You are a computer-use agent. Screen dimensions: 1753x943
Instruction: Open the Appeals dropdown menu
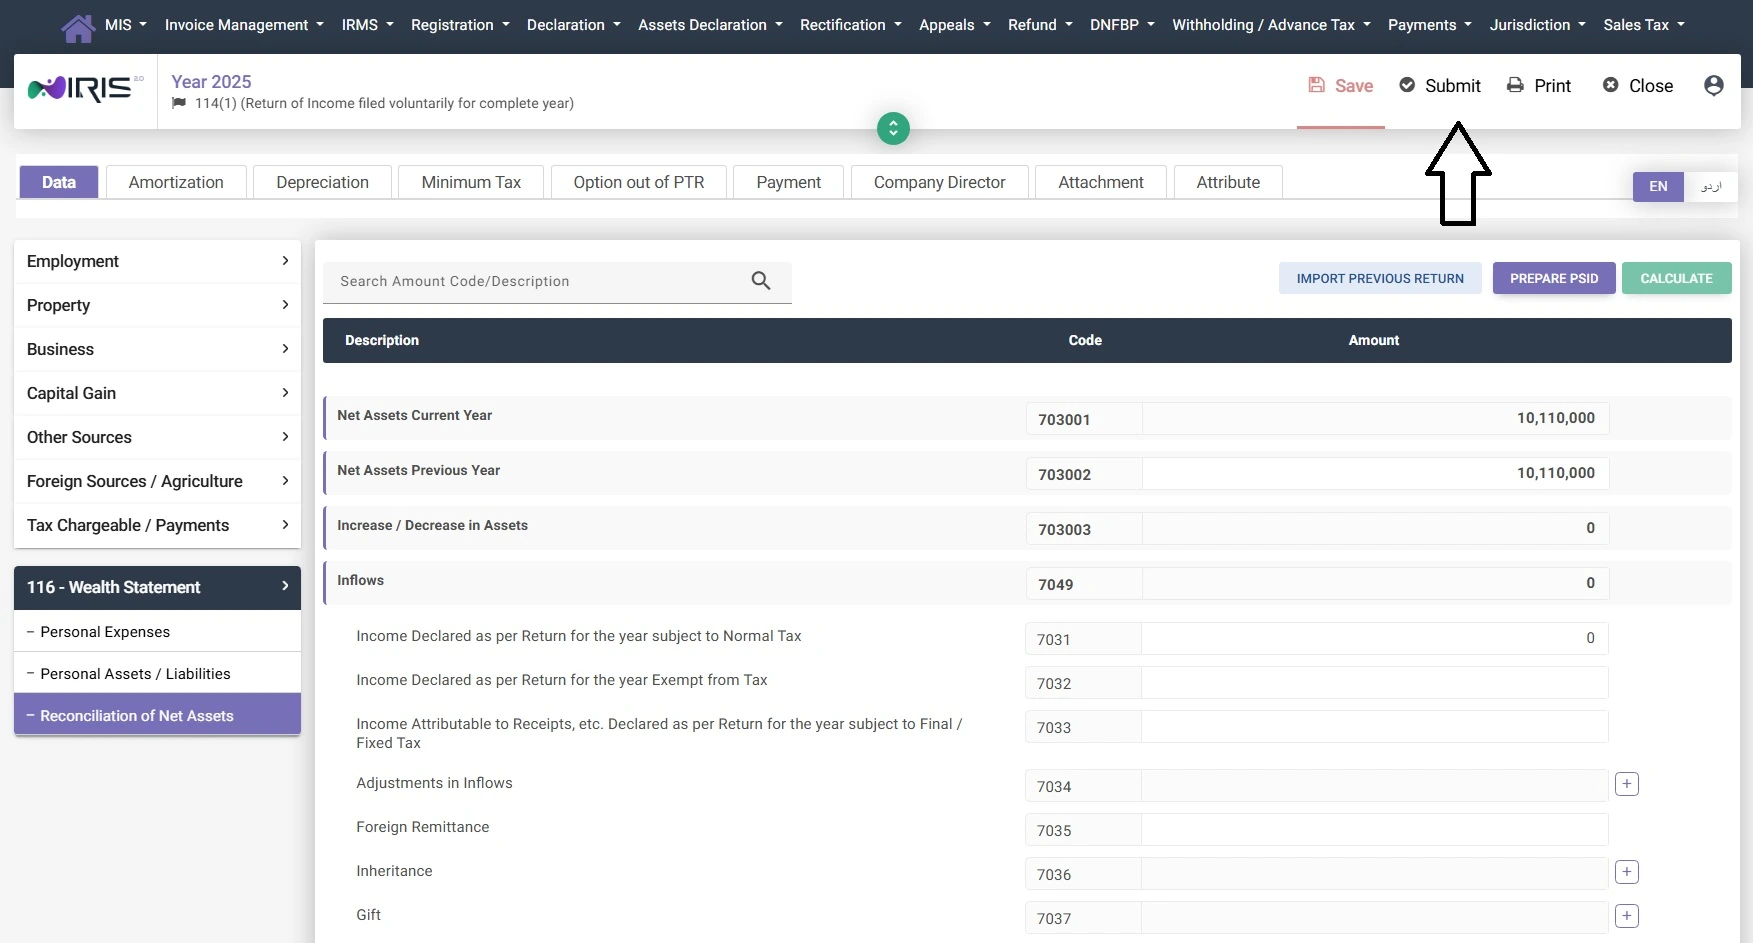tap(955, 25)
